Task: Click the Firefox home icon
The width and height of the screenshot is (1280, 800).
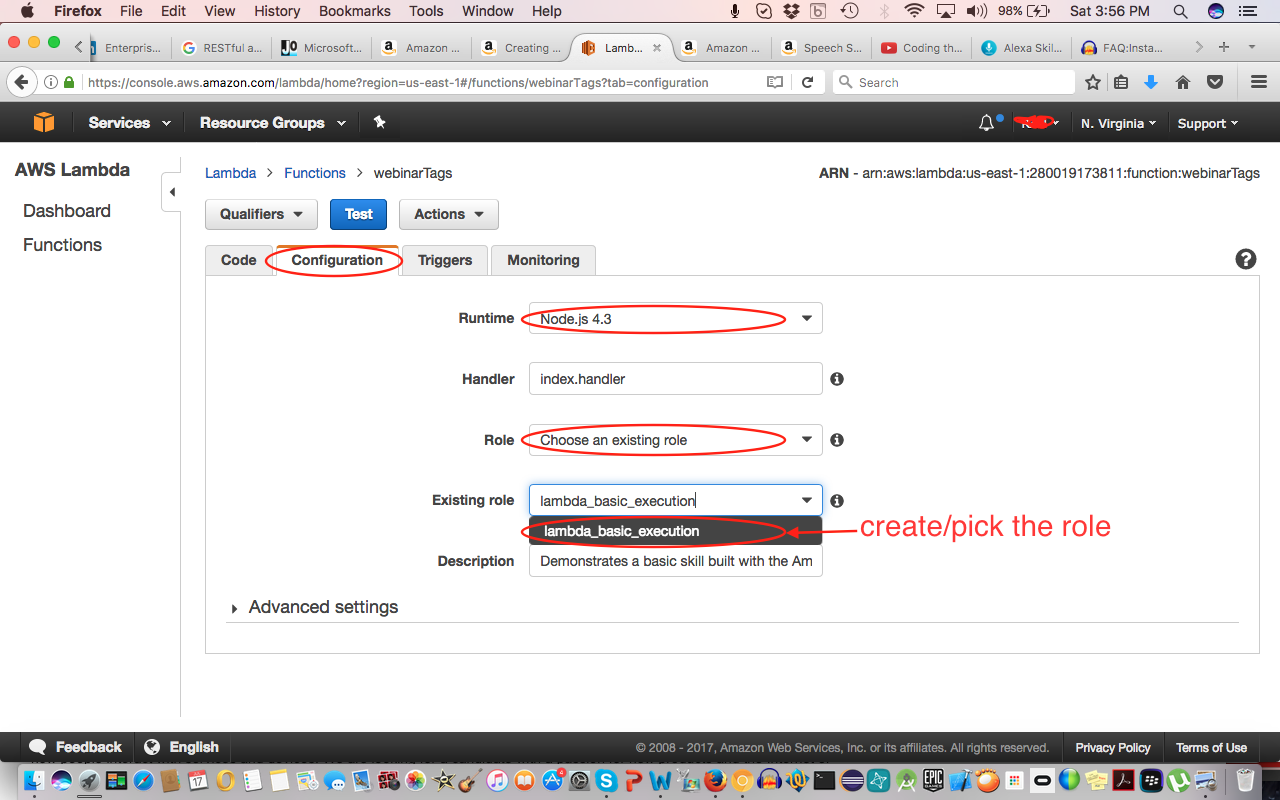Action: click(x=1183, y=82)
